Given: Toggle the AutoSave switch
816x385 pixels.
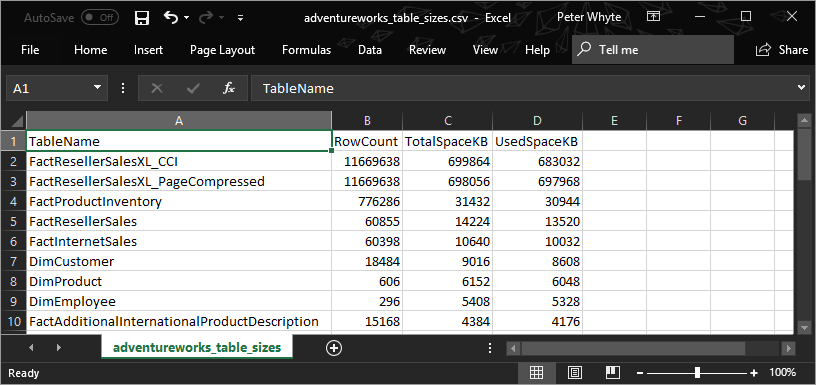Looking at the screenshot, I should click(99, 18).
